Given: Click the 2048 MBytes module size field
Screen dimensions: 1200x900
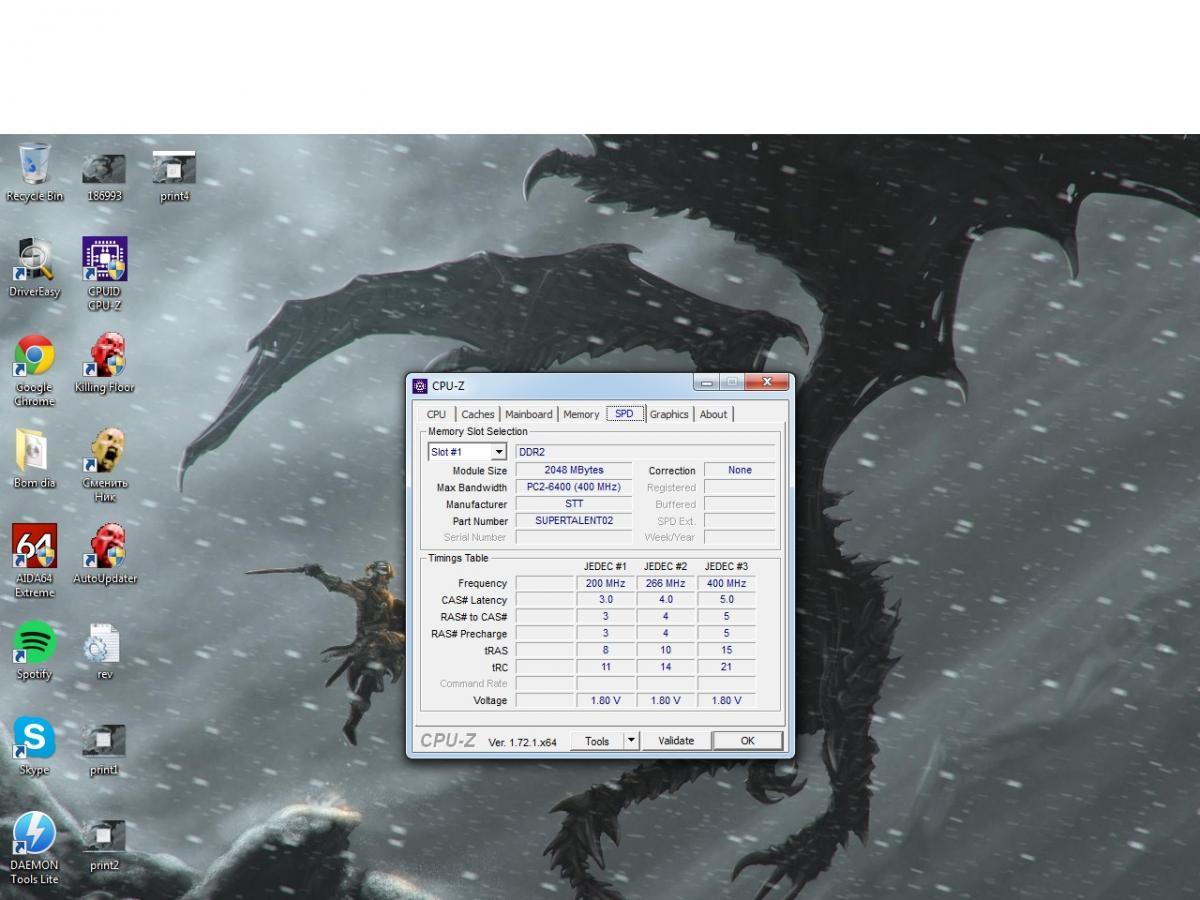Looking at the screenshot, I should point(574,470).
